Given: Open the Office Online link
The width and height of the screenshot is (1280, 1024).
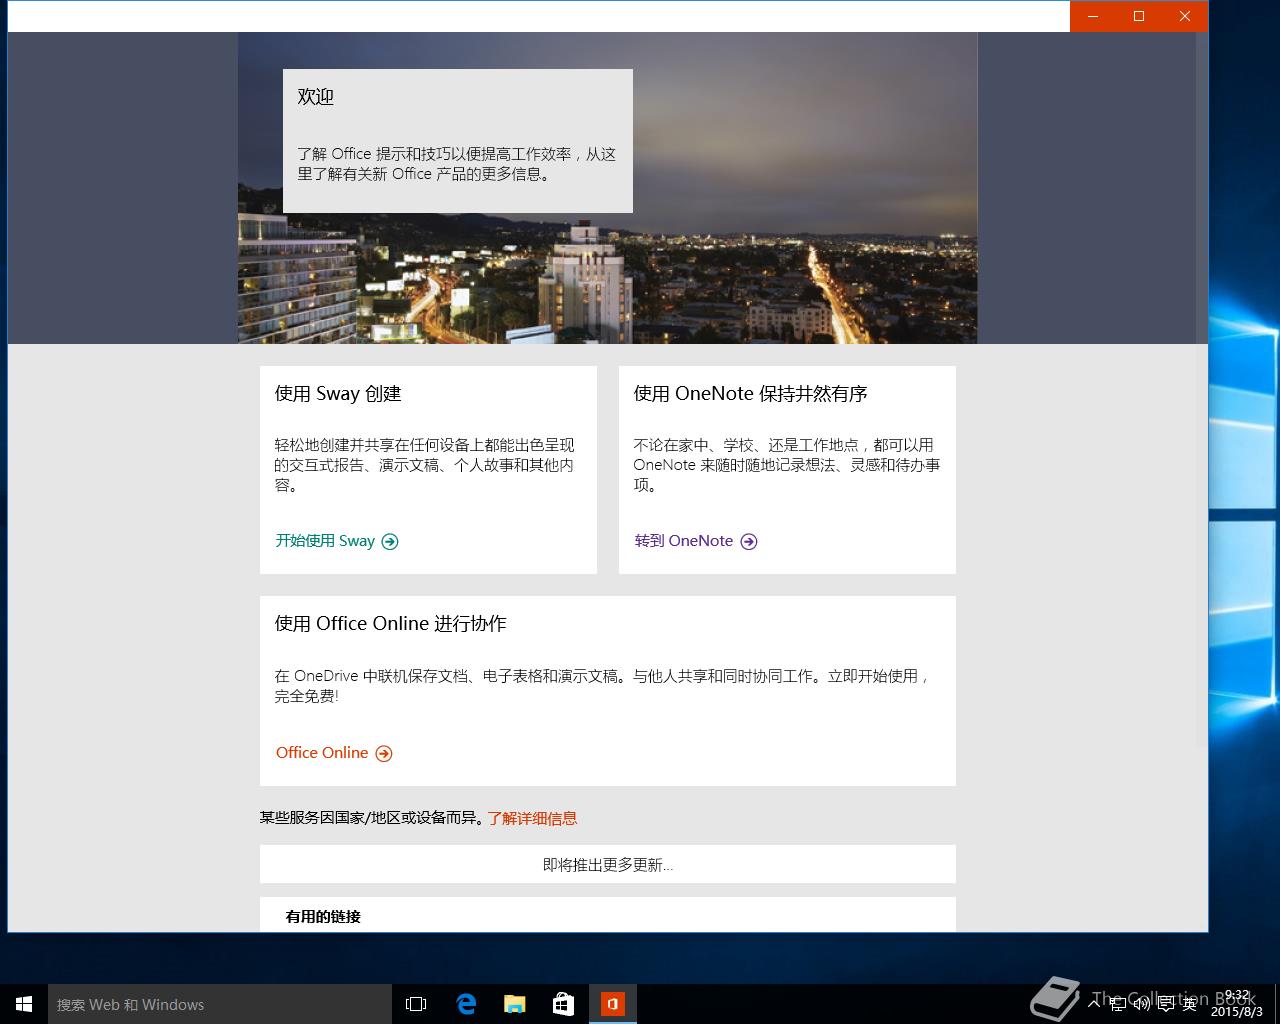Looking at the screenshot, I should click(x=322, y=753).
